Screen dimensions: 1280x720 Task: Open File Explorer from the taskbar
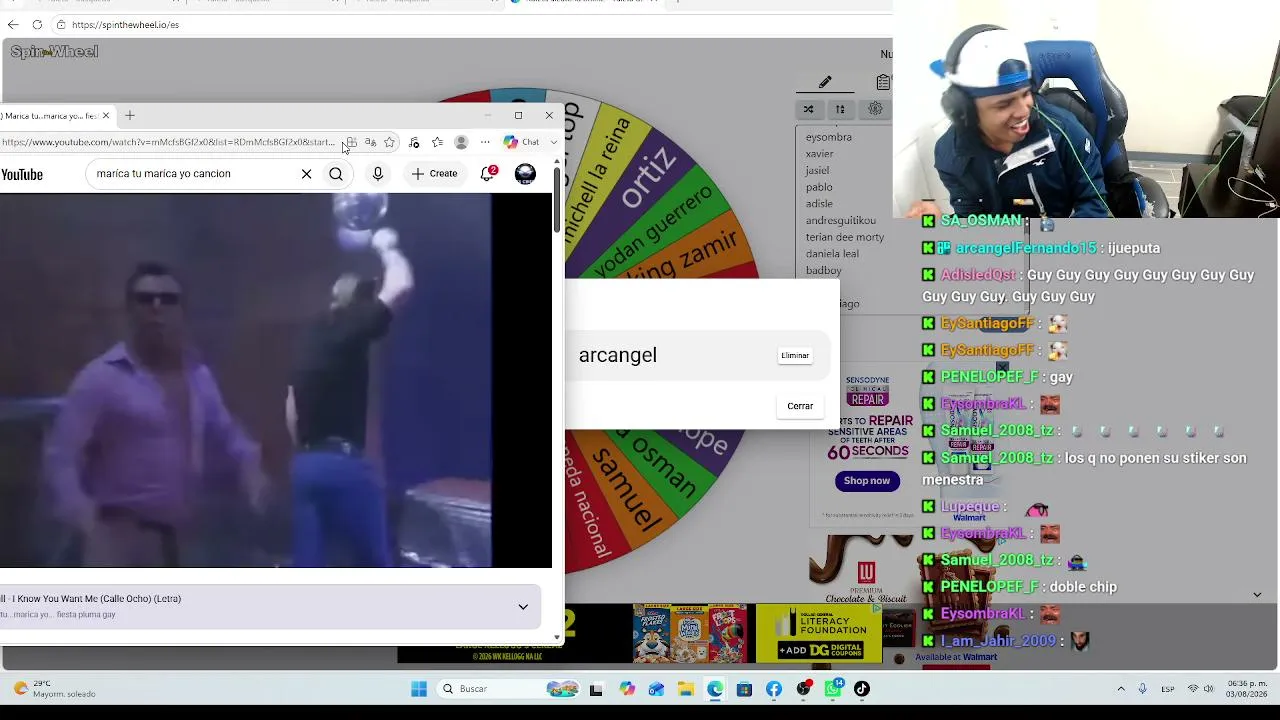[686, 689]
